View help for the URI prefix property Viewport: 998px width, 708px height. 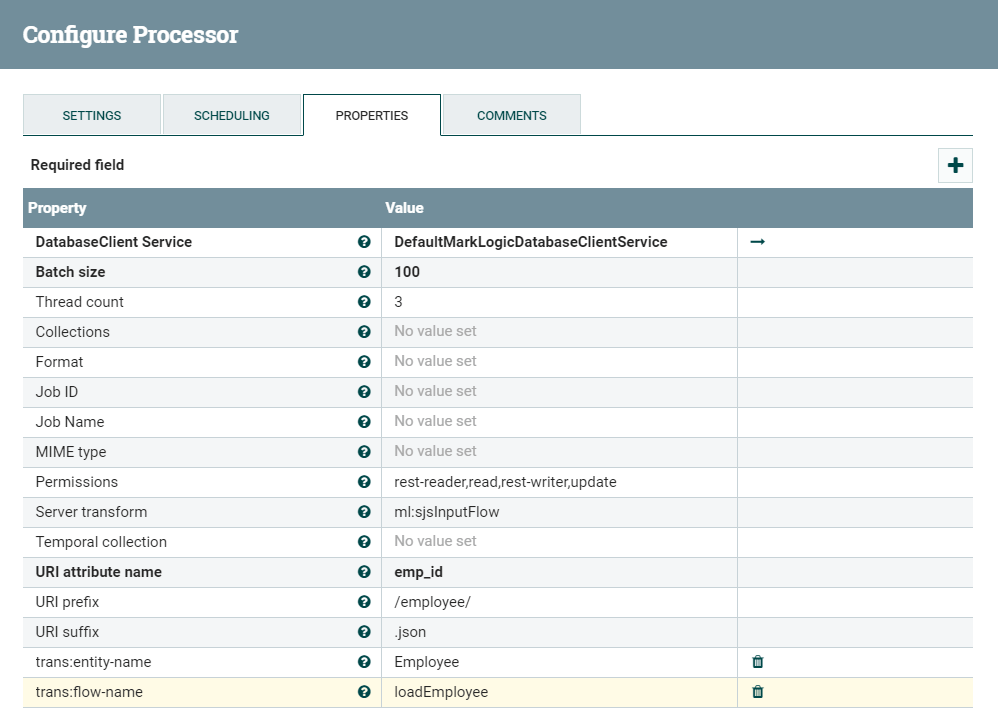[364, 601]
